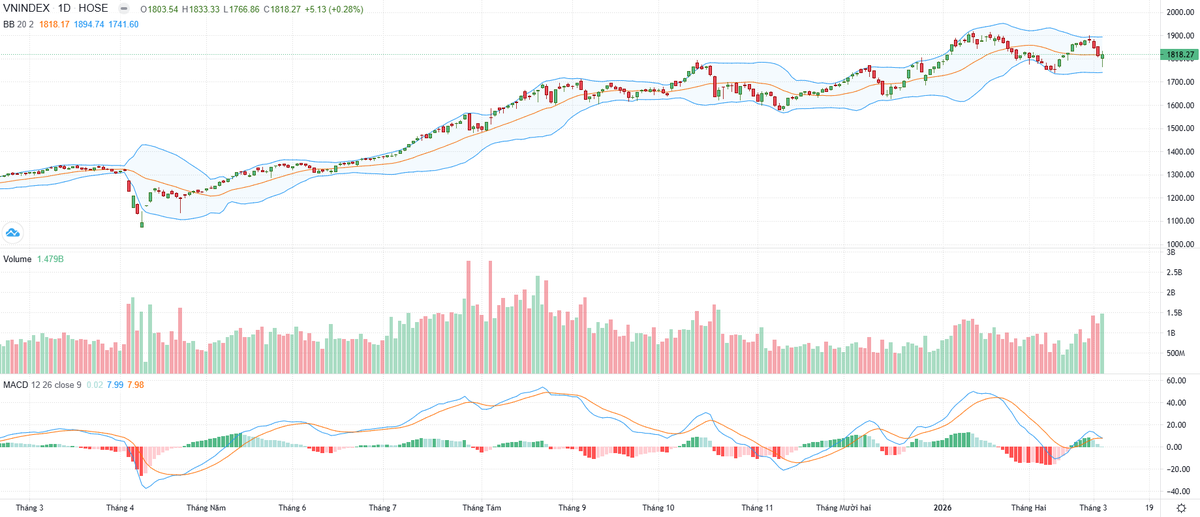Open chart settings via the gear icon
This screenshot has width=1200, height=517.
point(1181,508)
